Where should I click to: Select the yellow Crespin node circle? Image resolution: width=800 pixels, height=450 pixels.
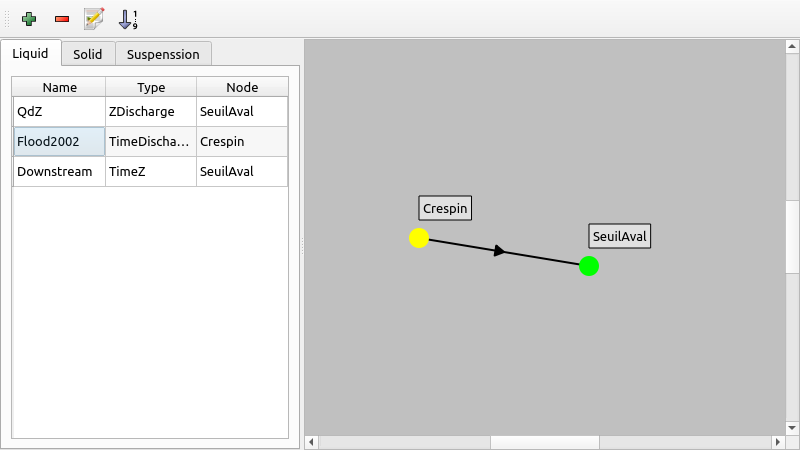pos(419,238)
